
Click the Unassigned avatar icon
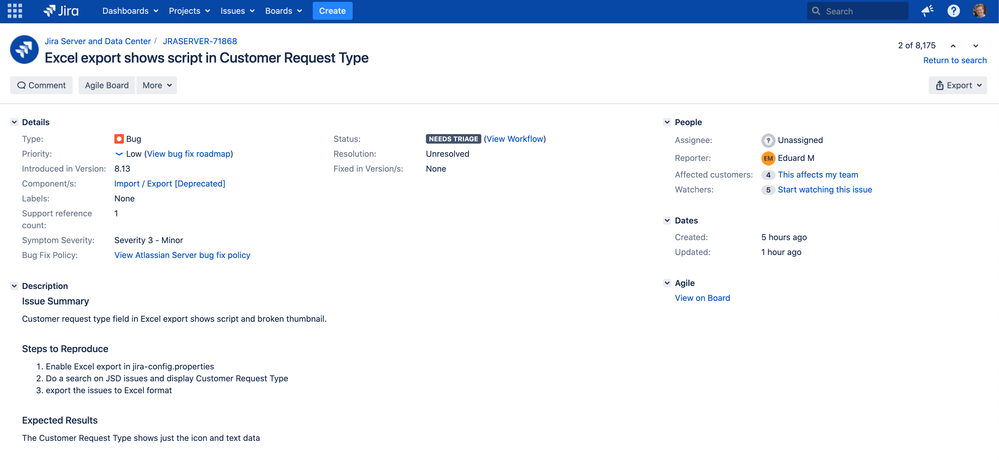[x=768, y=140]
